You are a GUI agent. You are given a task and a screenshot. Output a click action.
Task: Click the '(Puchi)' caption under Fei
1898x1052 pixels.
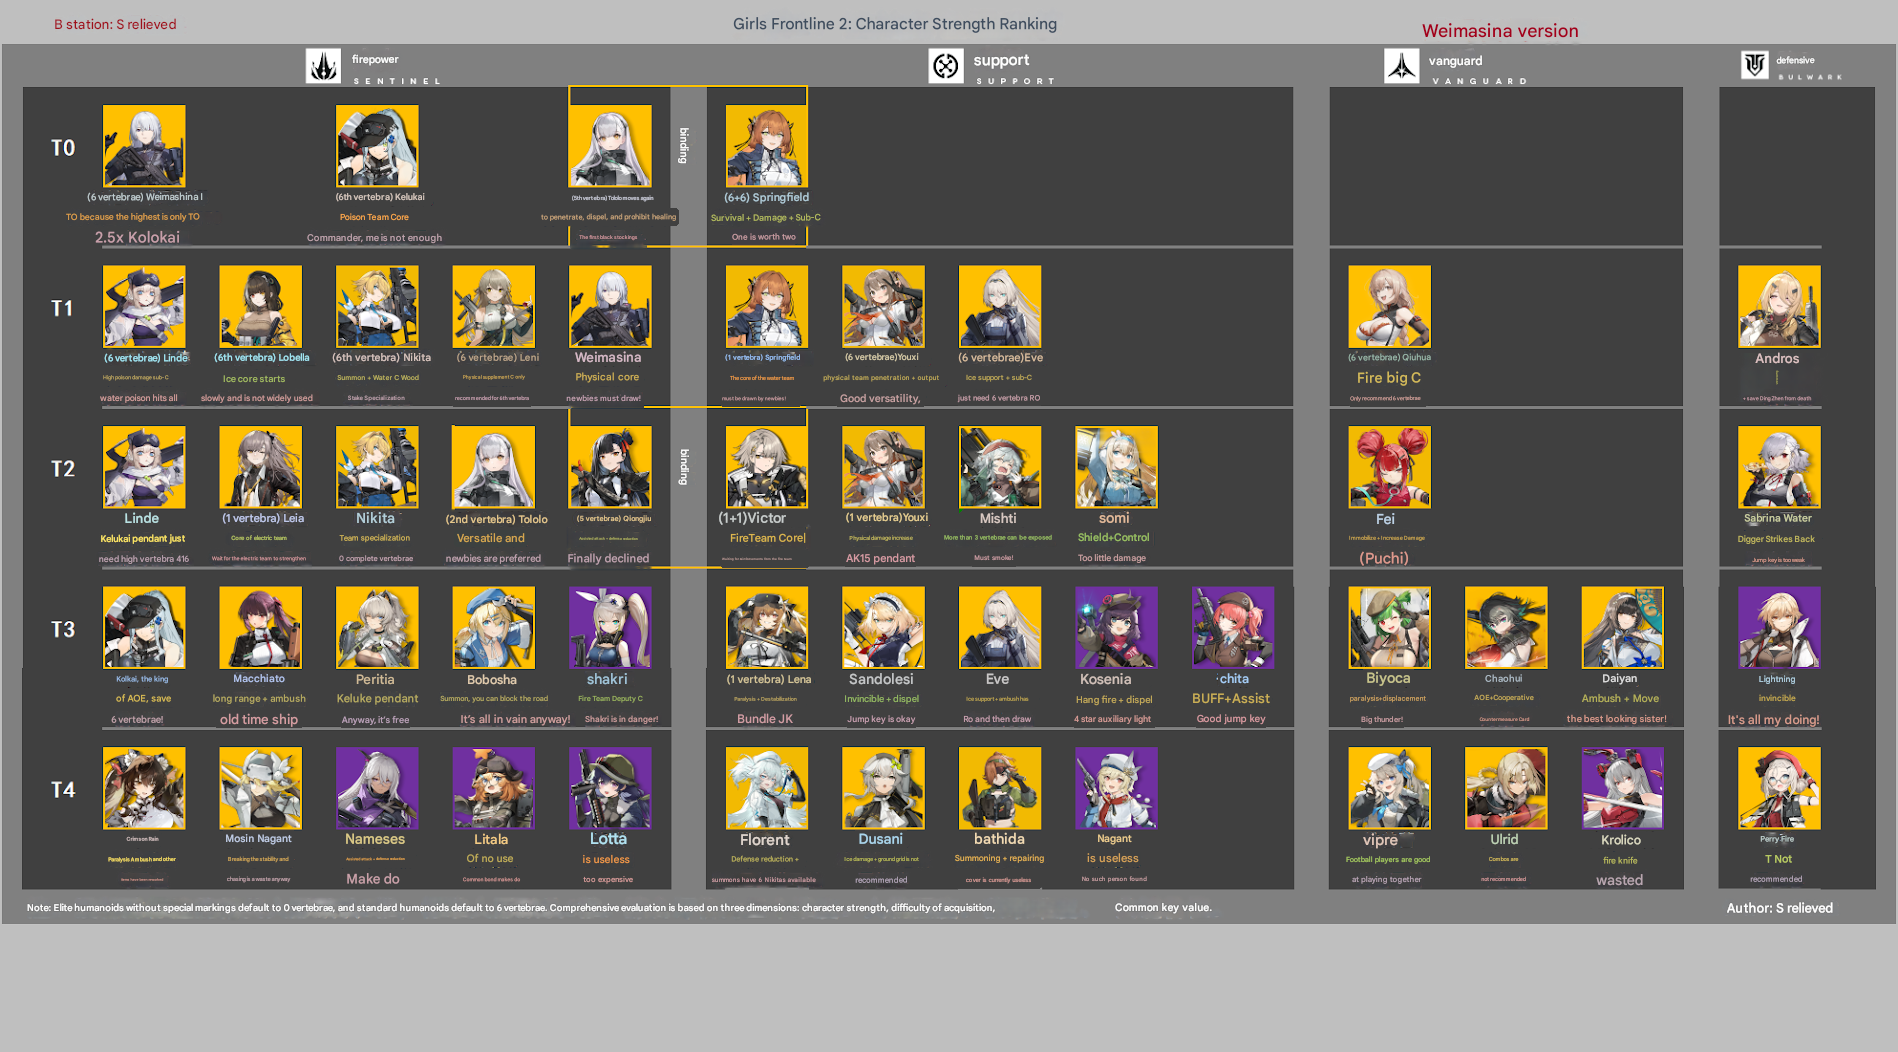[x=1383, y=558]
